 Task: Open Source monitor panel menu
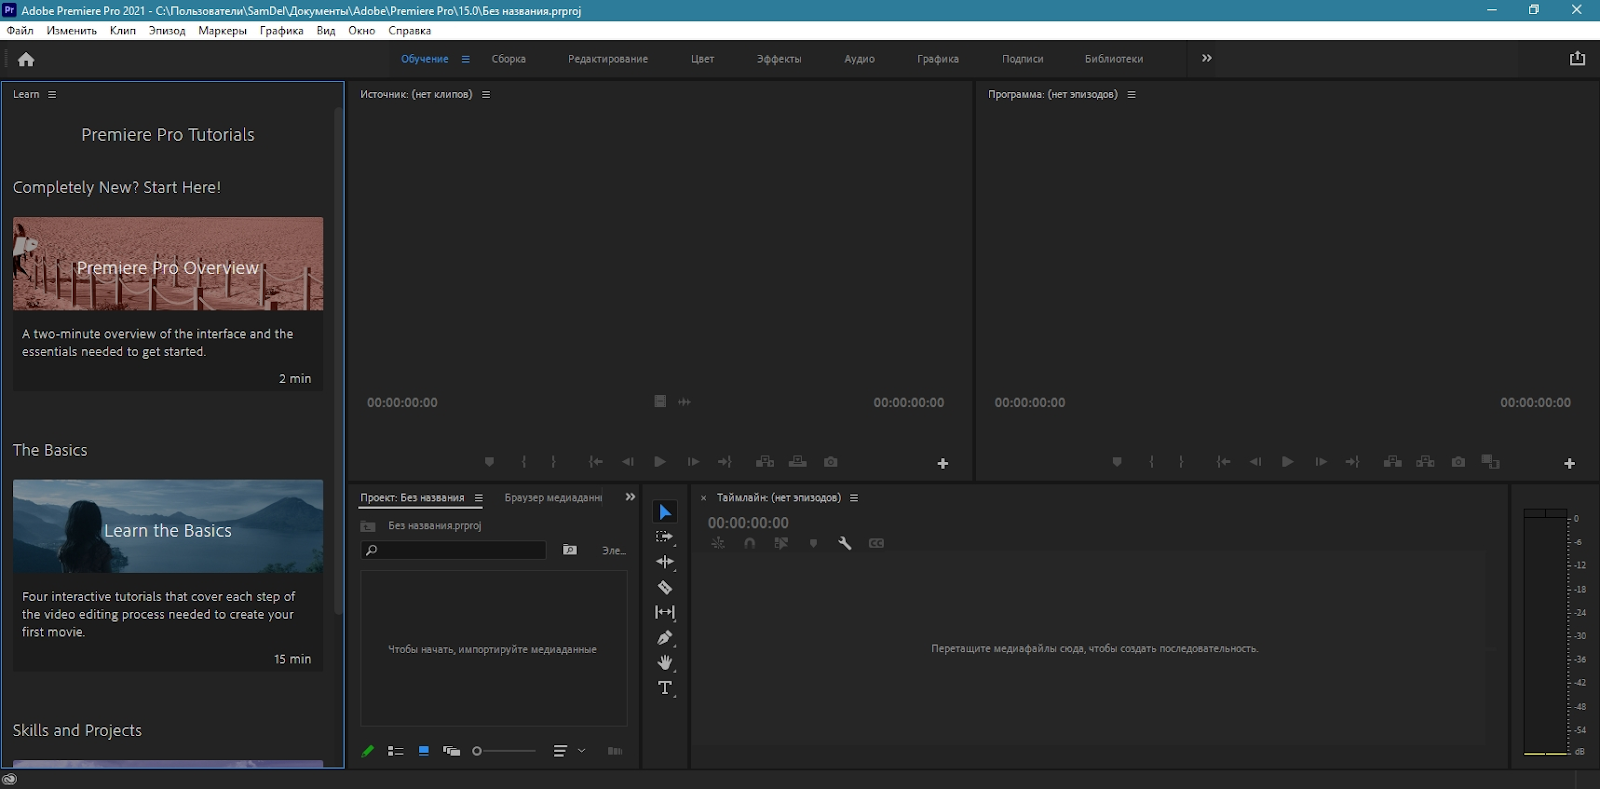click(486, 94)
